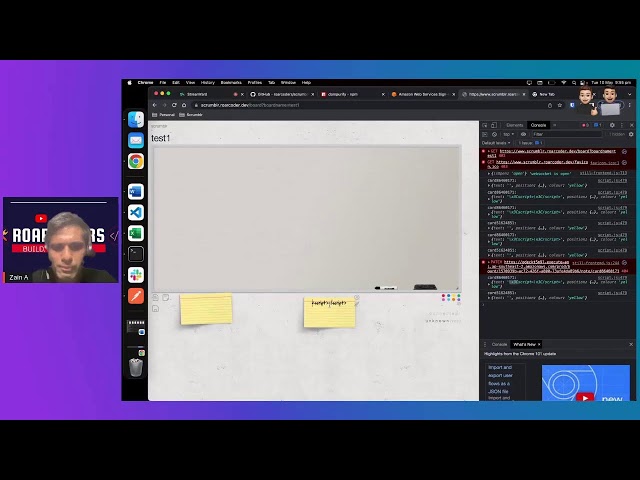
Task: Select the Console tab in DevTools
Action: click(x=538, y=125)
